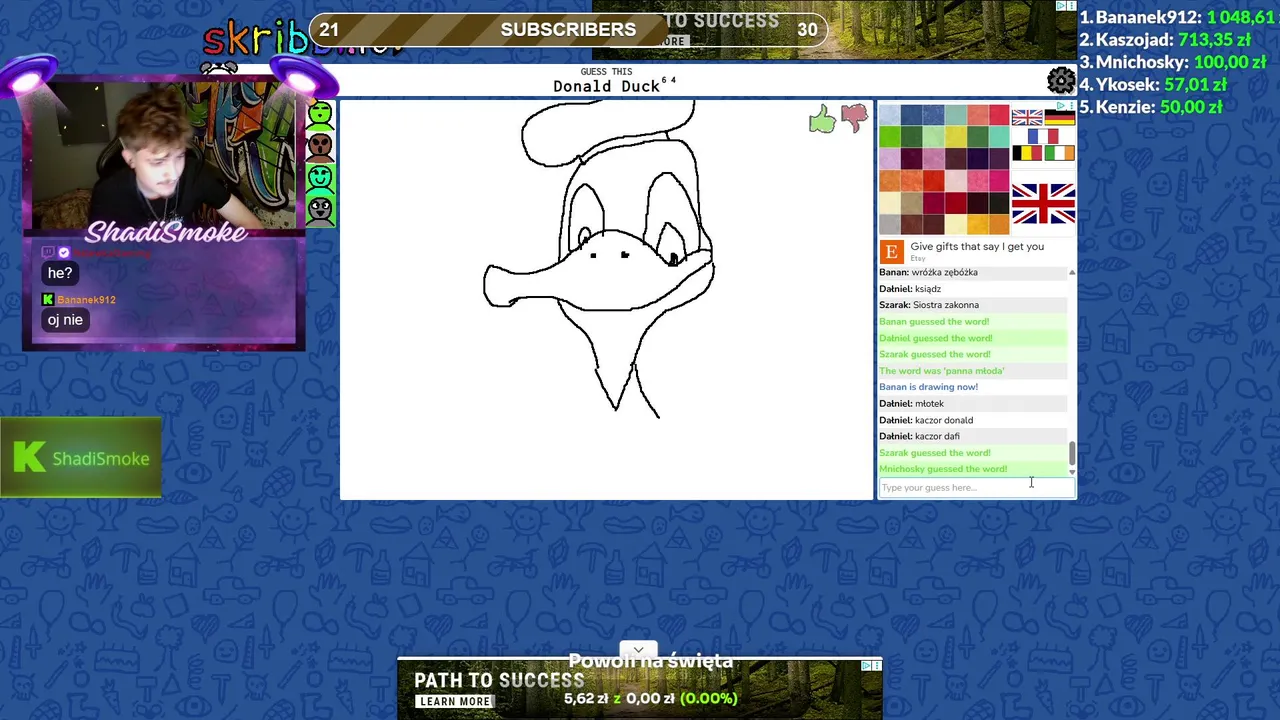The image size is (1280, 720).
Task: Open the skribbl settings gear
Action: point(1061,80)
